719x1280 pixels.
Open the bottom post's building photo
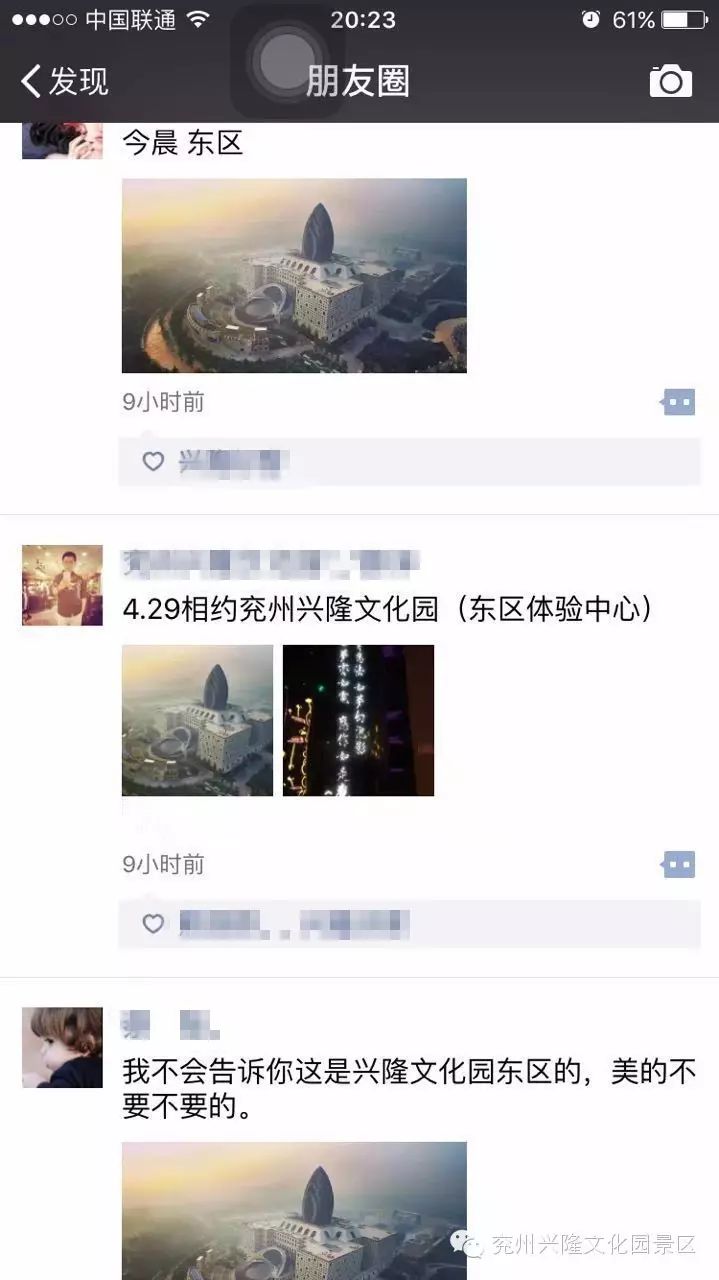coord(294,1210)
